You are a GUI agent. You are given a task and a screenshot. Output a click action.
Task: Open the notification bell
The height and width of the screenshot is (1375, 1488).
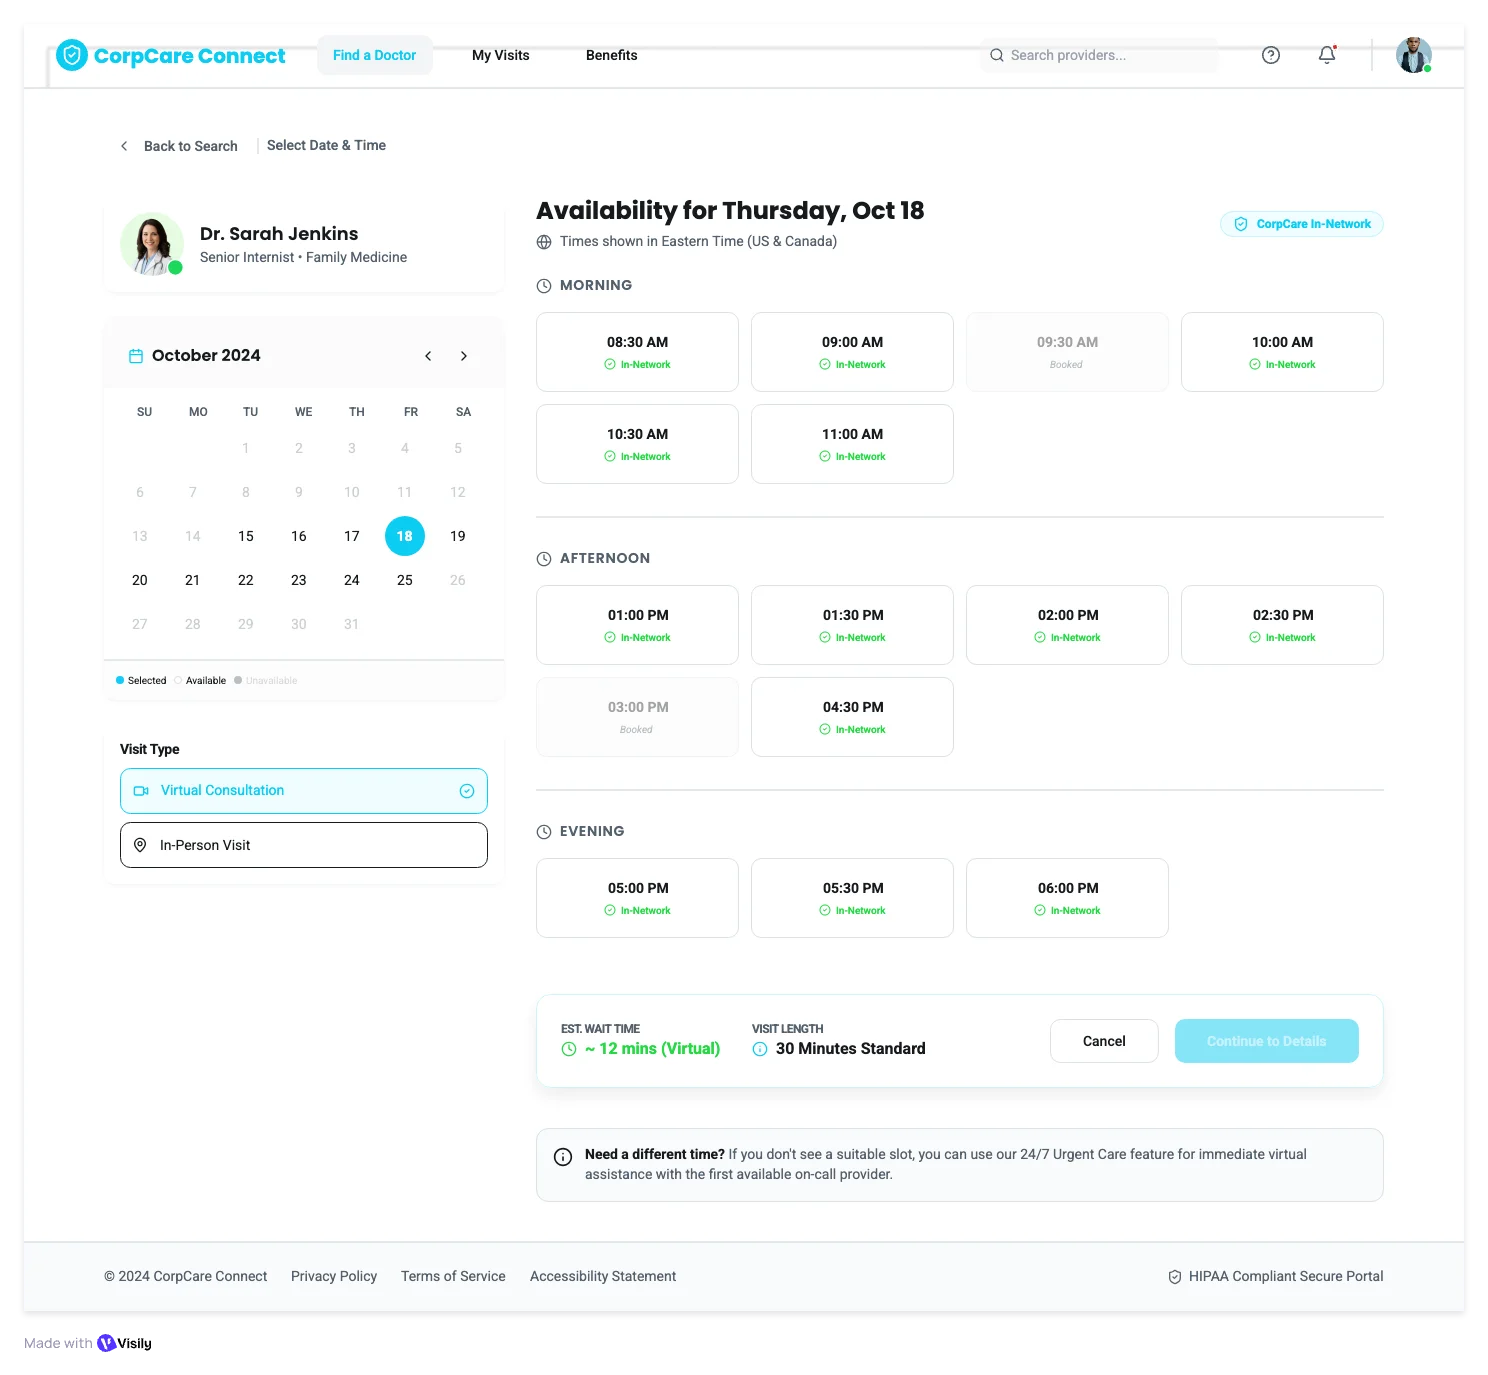pyautogui.click(x=1326, y=55)
